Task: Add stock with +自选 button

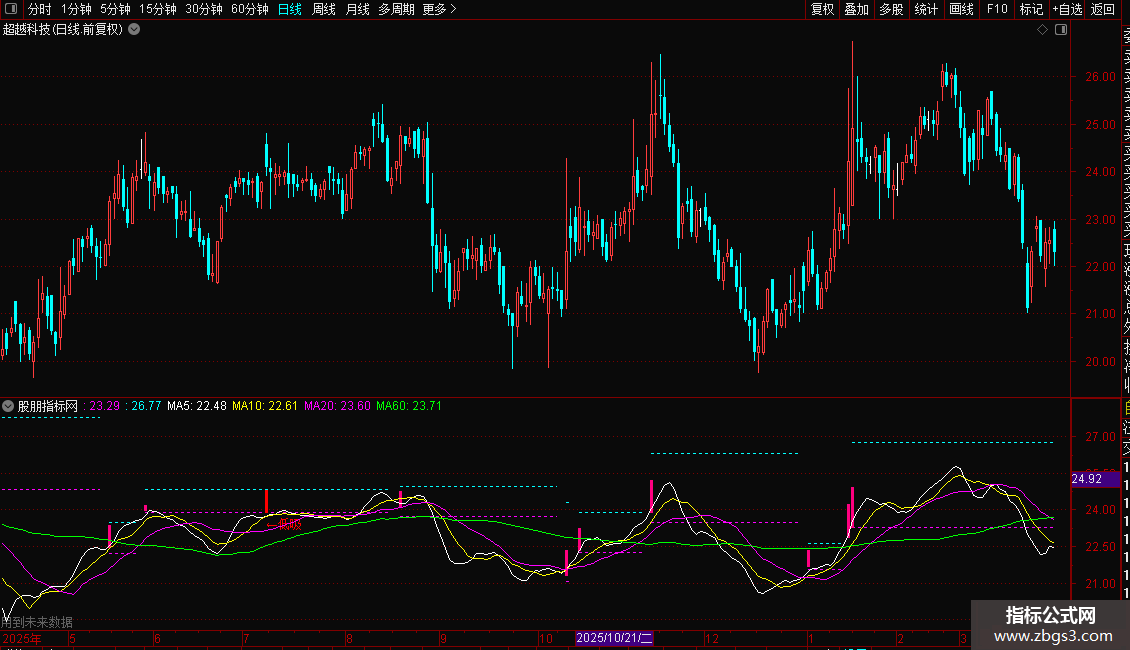Action: point(1066,9)
